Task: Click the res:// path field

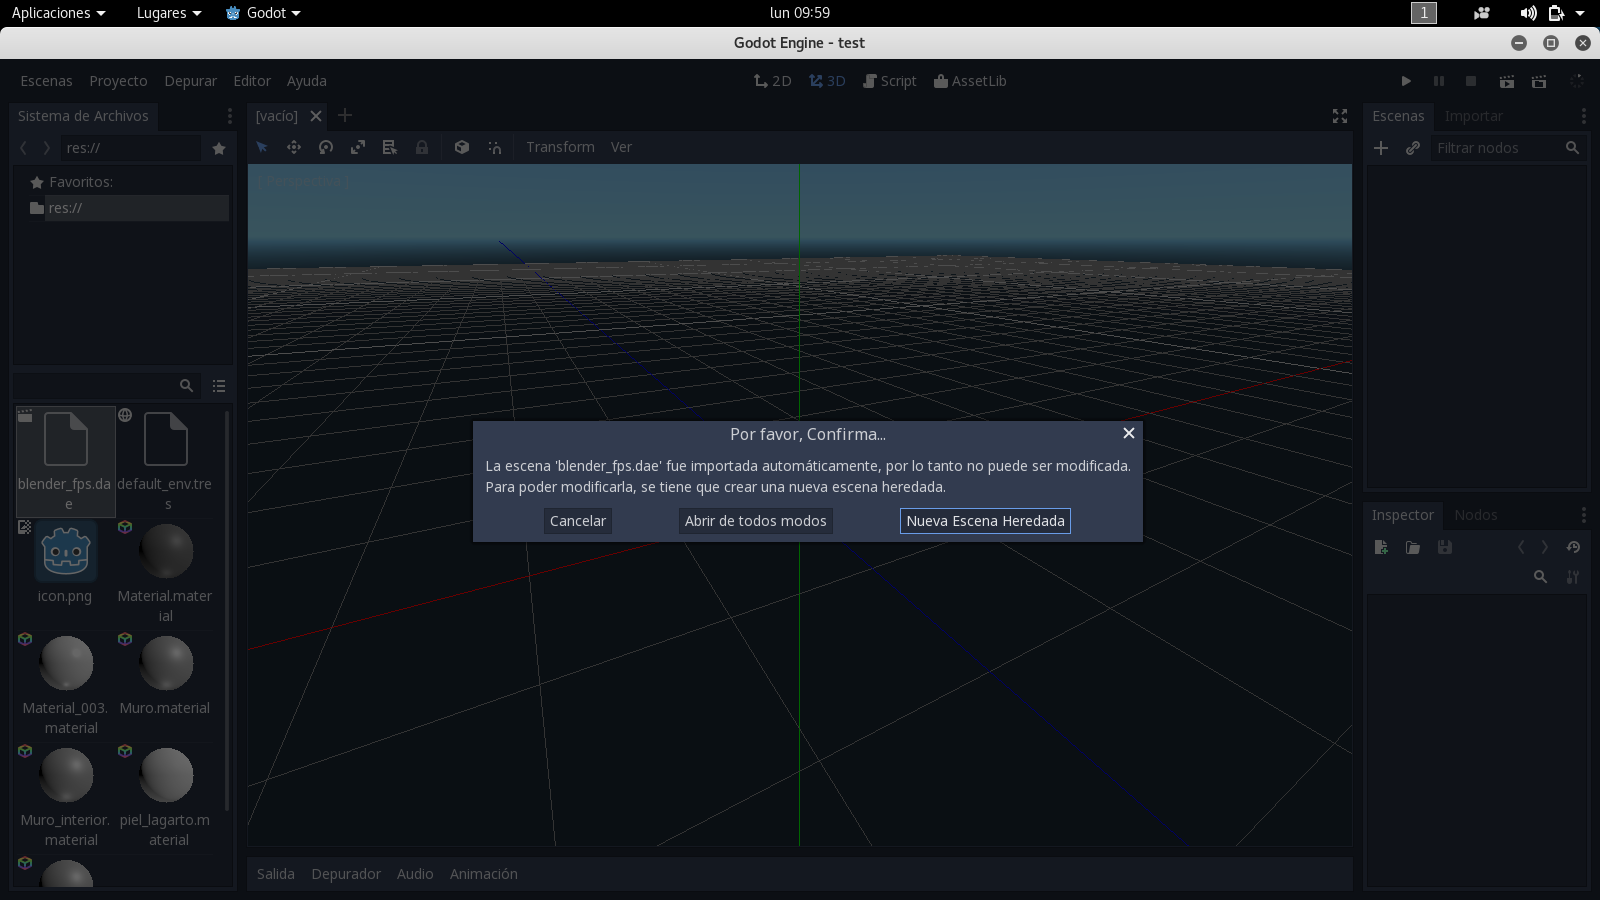Action: tap(130, 148)
